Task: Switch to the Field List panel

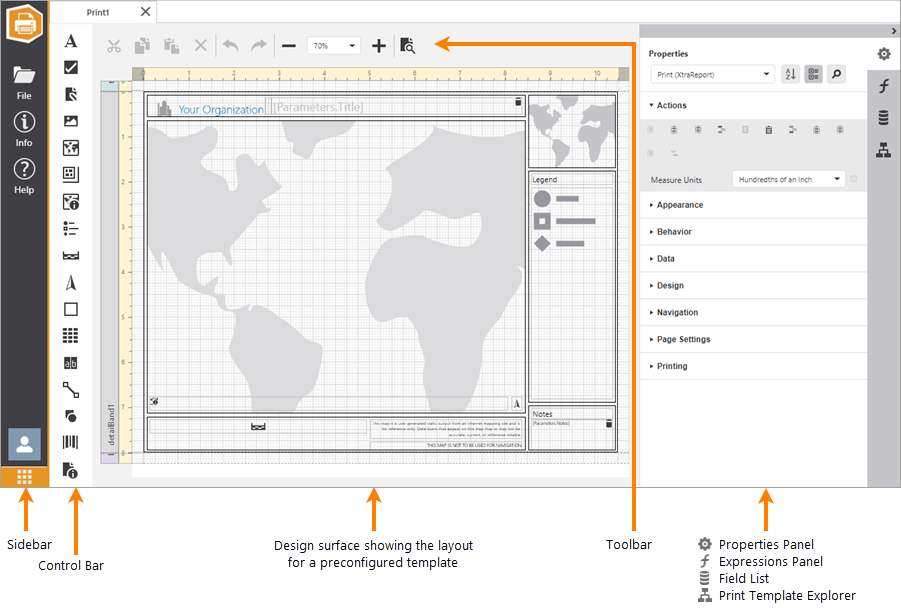Action: 883,118
